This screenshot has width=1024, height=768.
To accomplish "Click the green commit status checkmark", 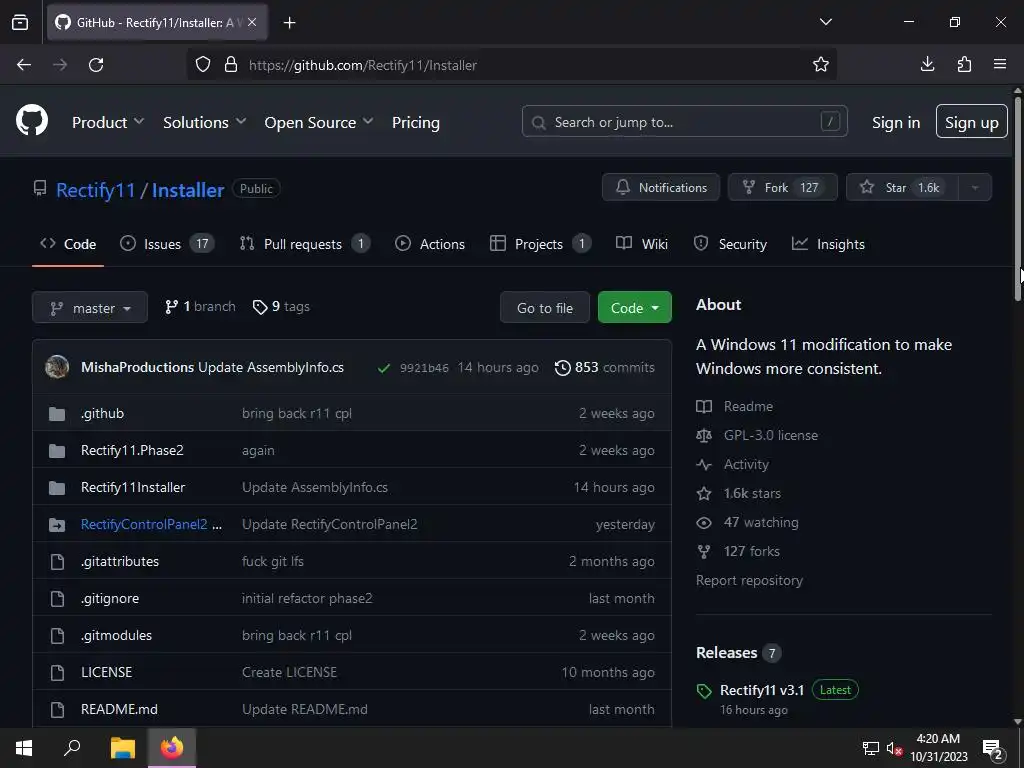I will coord(383,368).
